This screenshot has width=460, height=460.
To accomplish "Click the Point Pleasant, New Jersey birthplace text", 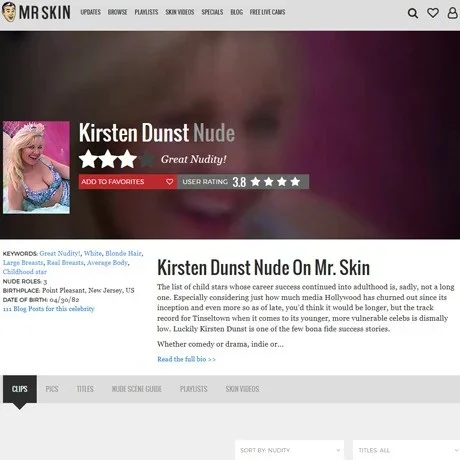I will tap(88, 290).
